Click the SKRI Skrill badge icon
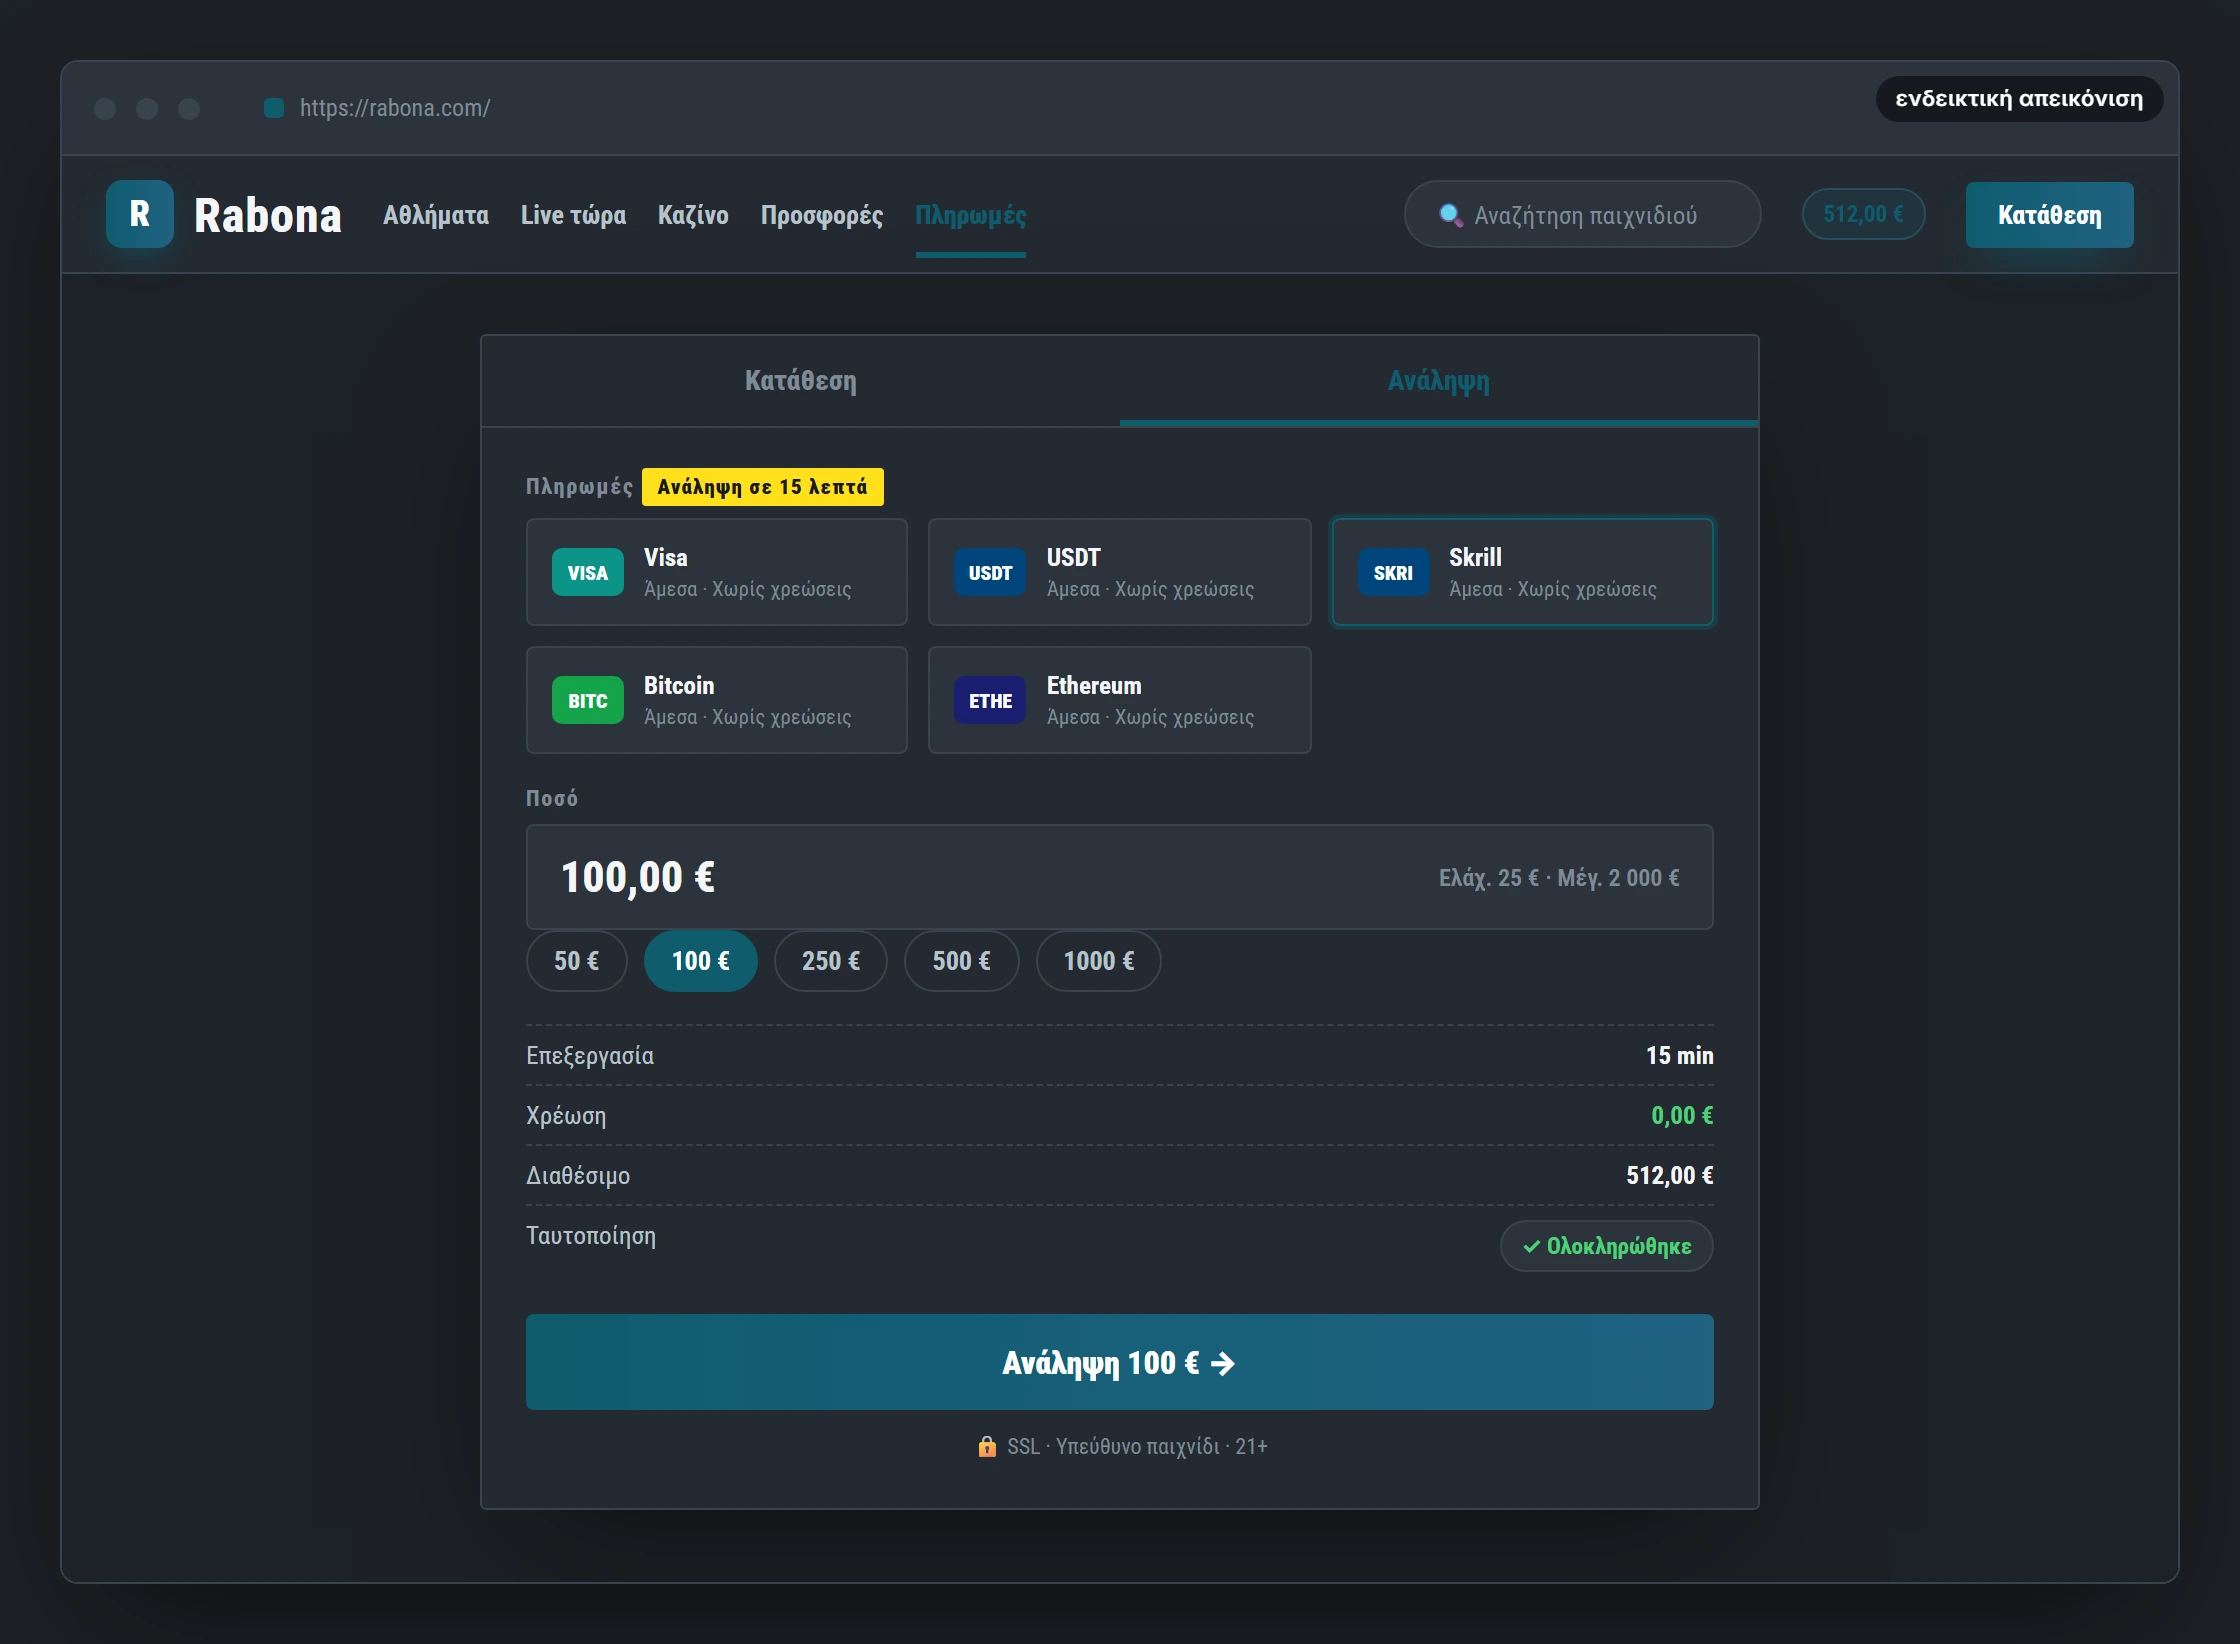Viewport: 2240px width, 1644px height. coord(1393,573)
